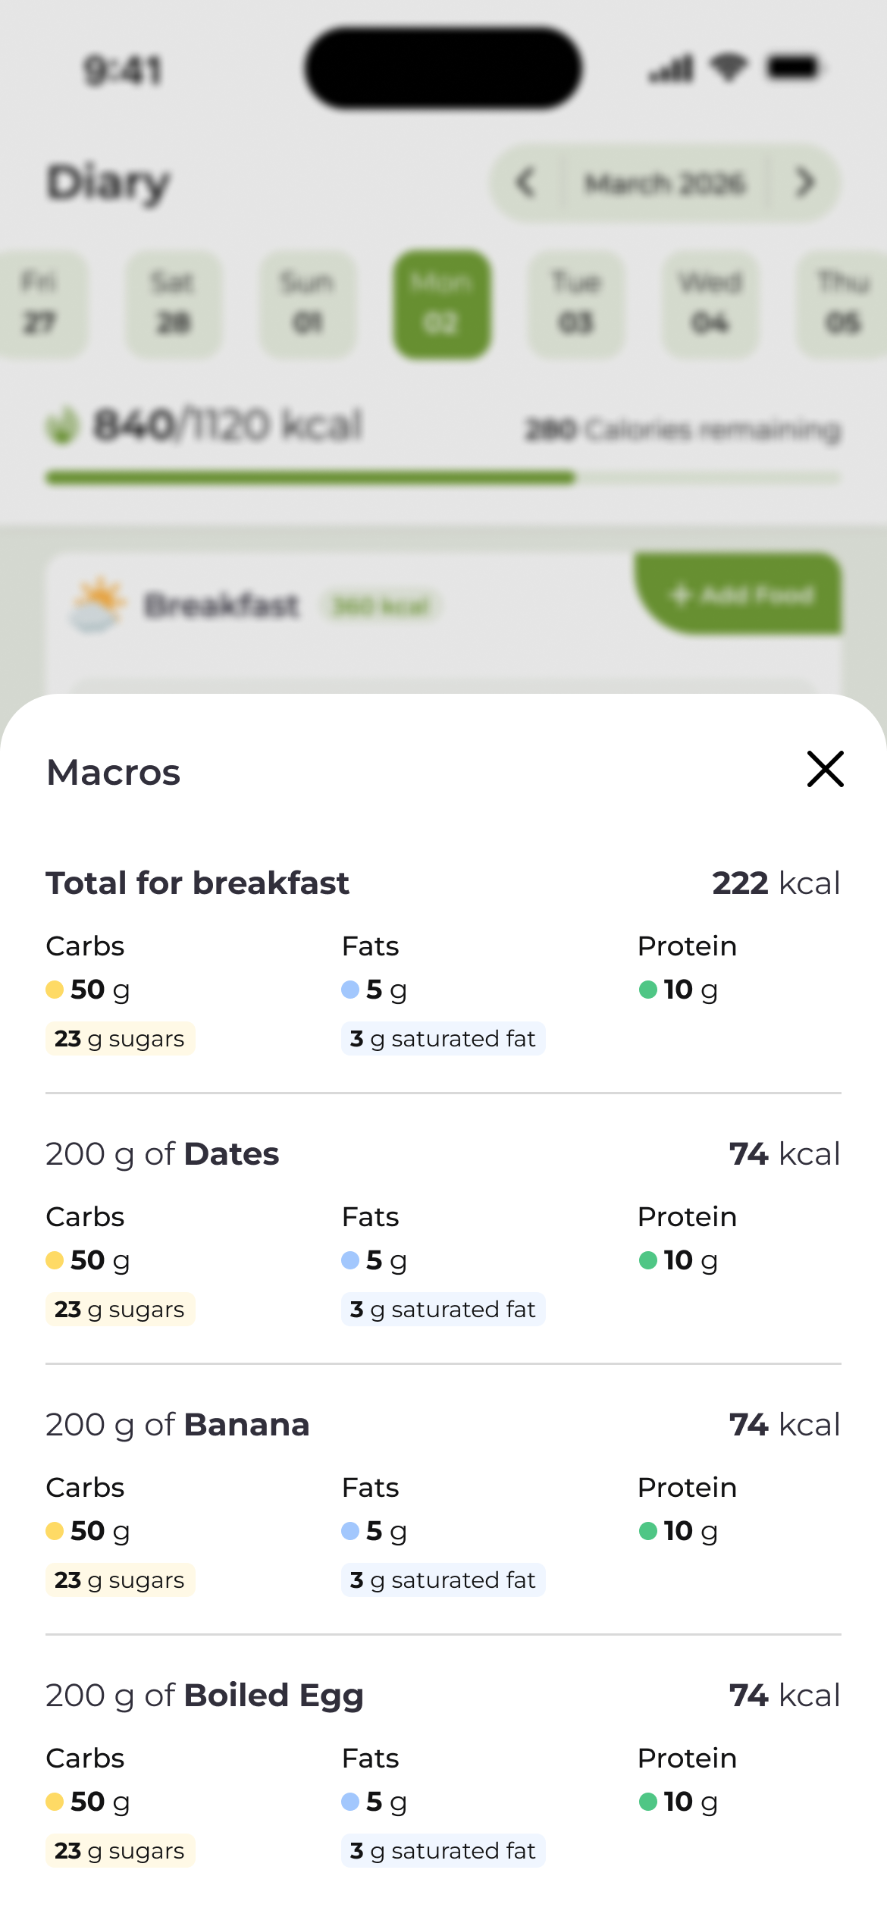The height and width of the screenshot is (1920, 887).
Task: Tap the yellow carbs dot under Total
Action: click(55, 990)
